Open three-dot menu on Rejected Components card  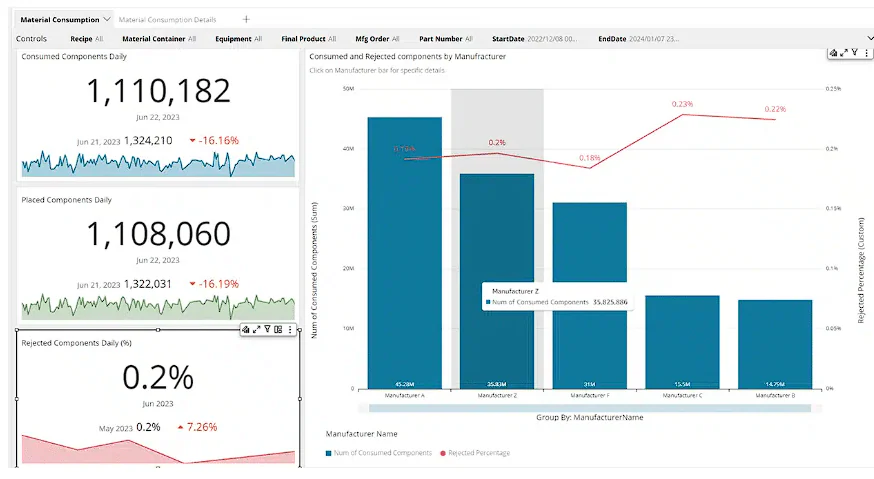[290, 330]
